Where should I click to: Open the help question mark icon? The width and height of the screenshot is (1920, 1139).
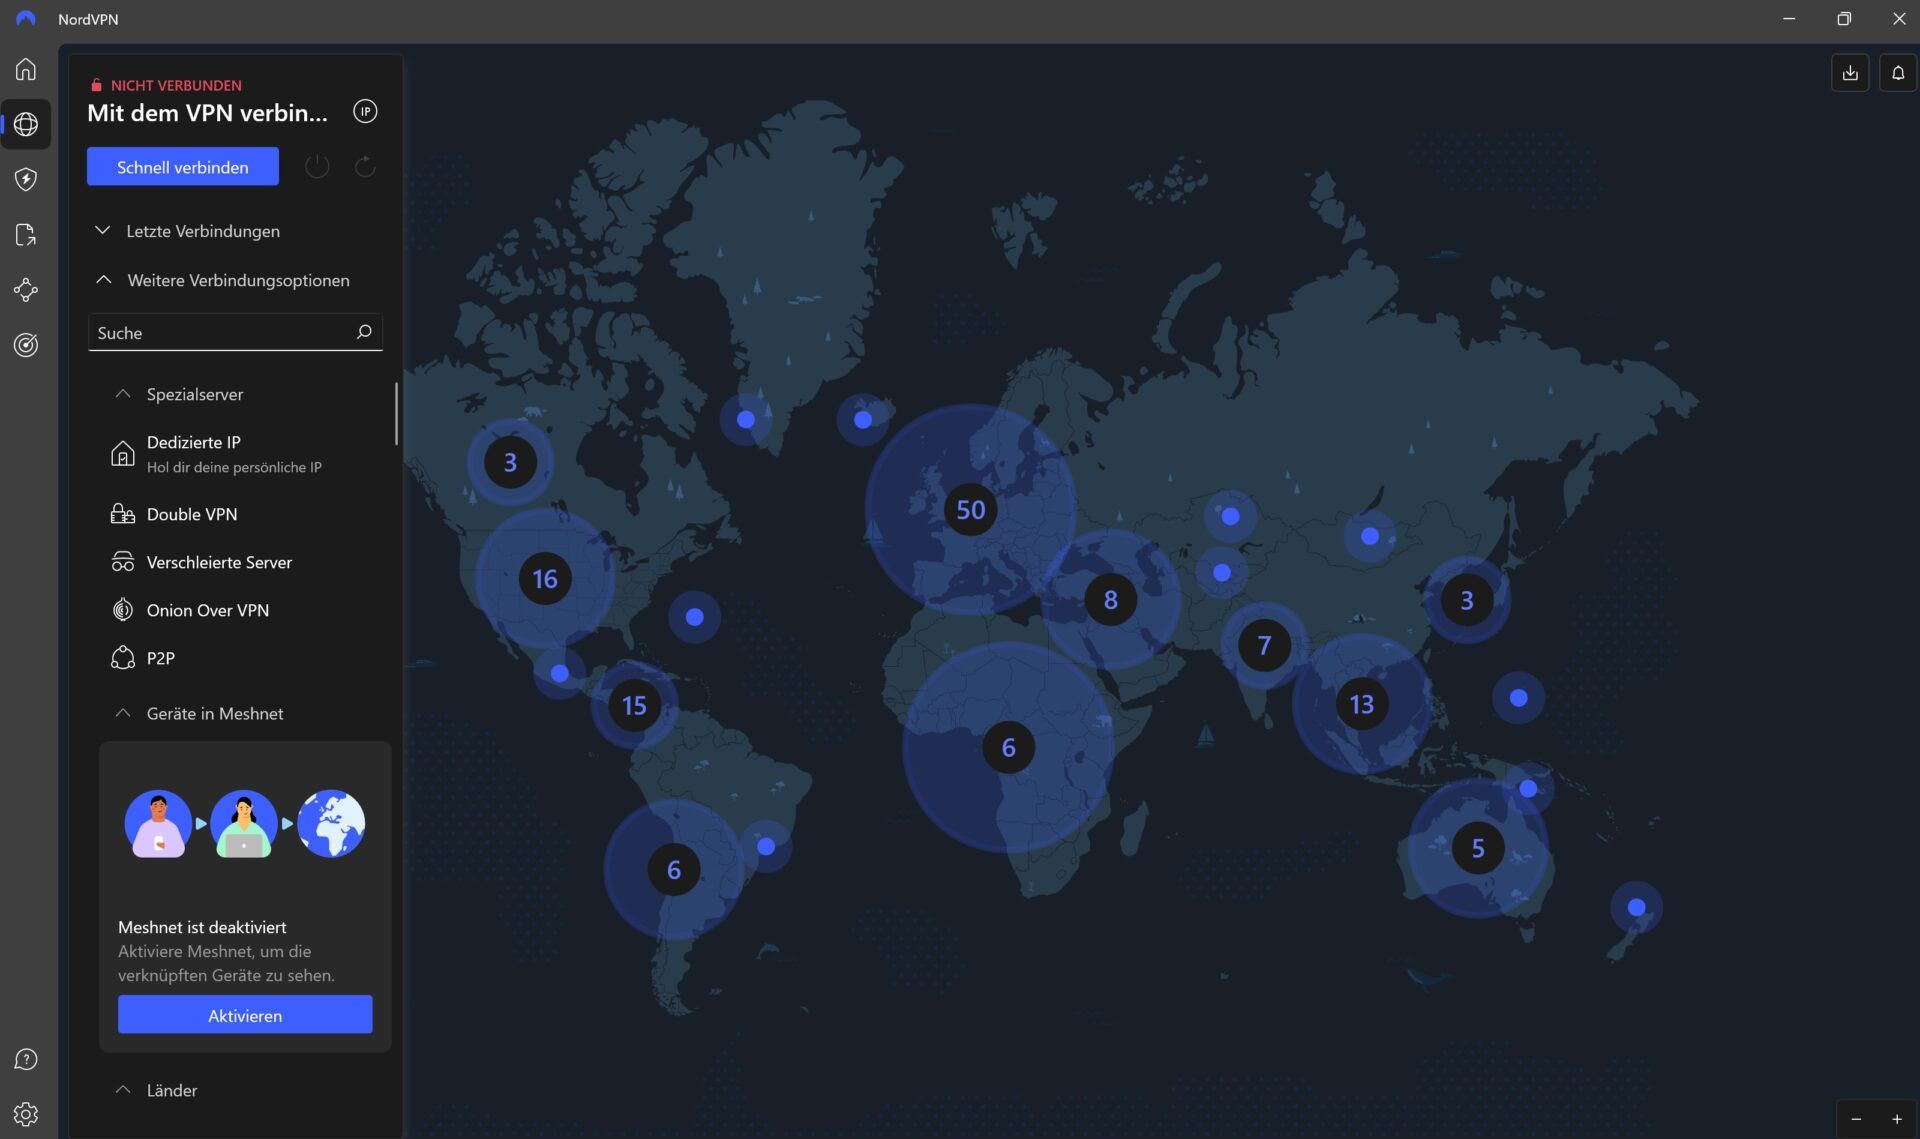click(26, 1059)
